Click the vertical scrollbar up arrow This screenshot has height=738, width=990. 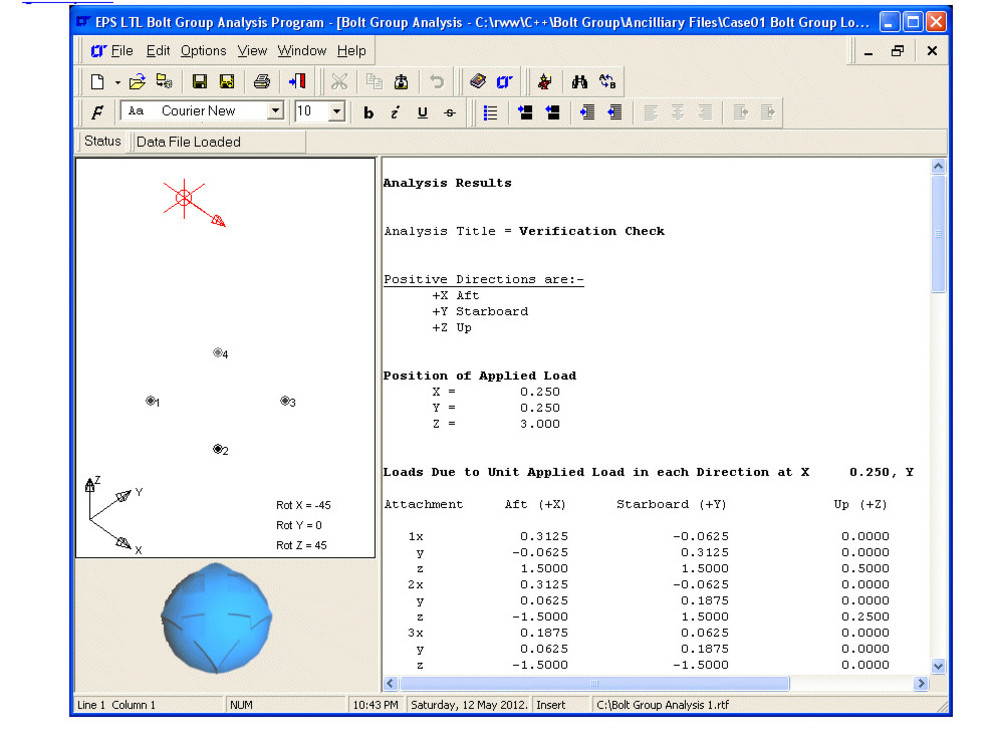pyautogui.click(x=938, y=166)
